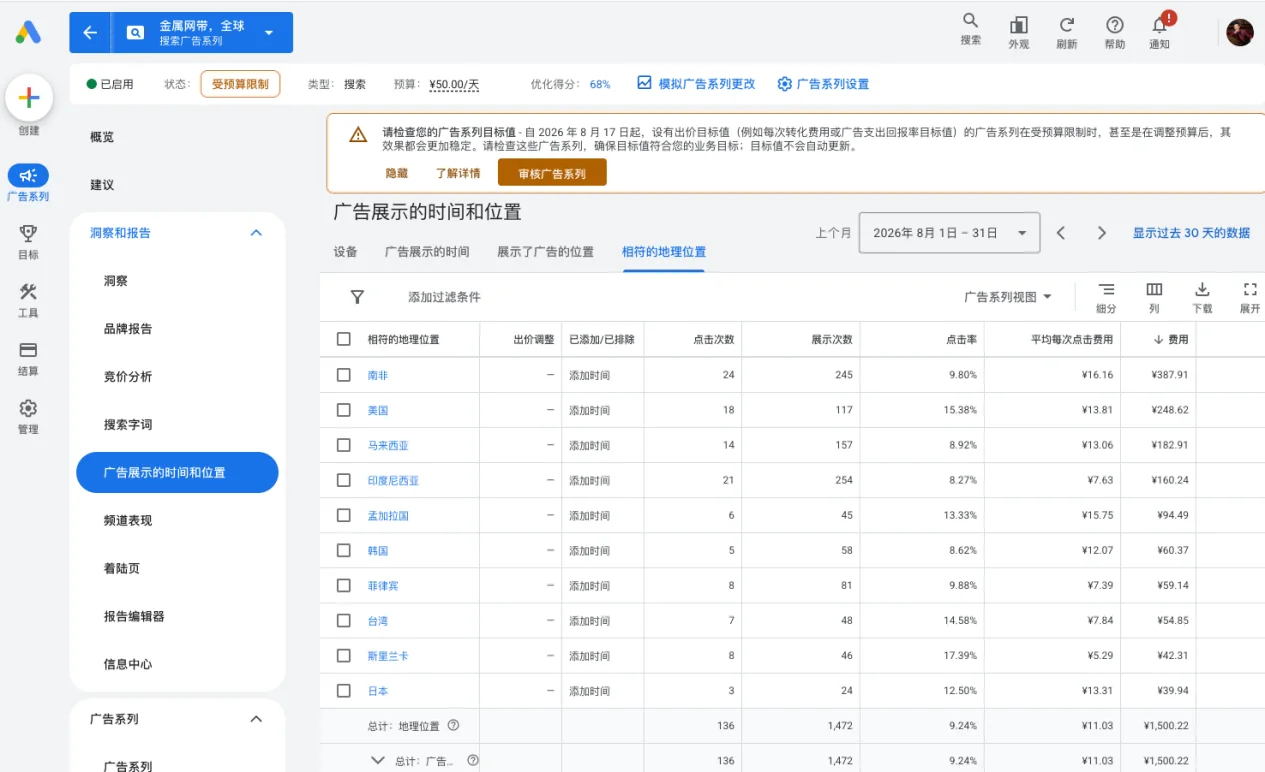Open the 斯里兰卡 location link
The height and width of the screenshot is (772, 1265).
[388, 656]
